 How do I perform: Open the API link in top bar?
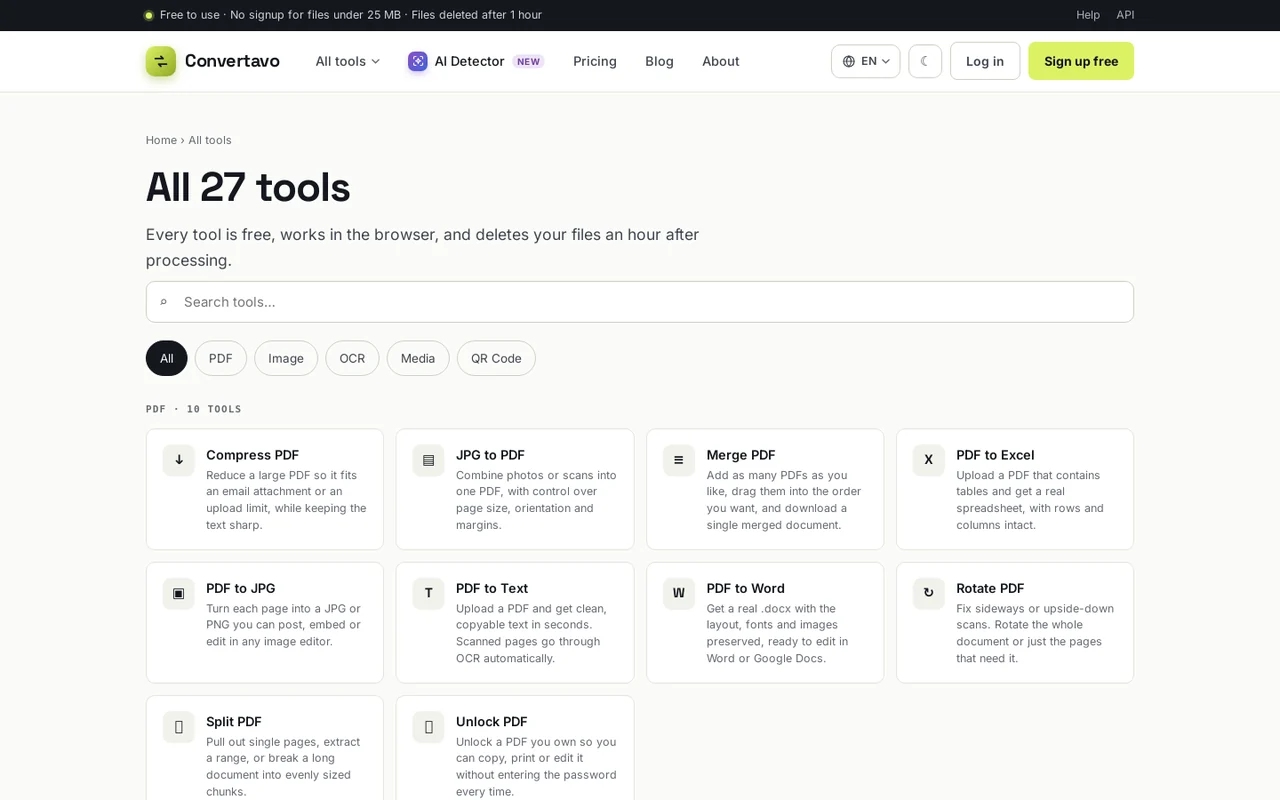point(1125,15)
